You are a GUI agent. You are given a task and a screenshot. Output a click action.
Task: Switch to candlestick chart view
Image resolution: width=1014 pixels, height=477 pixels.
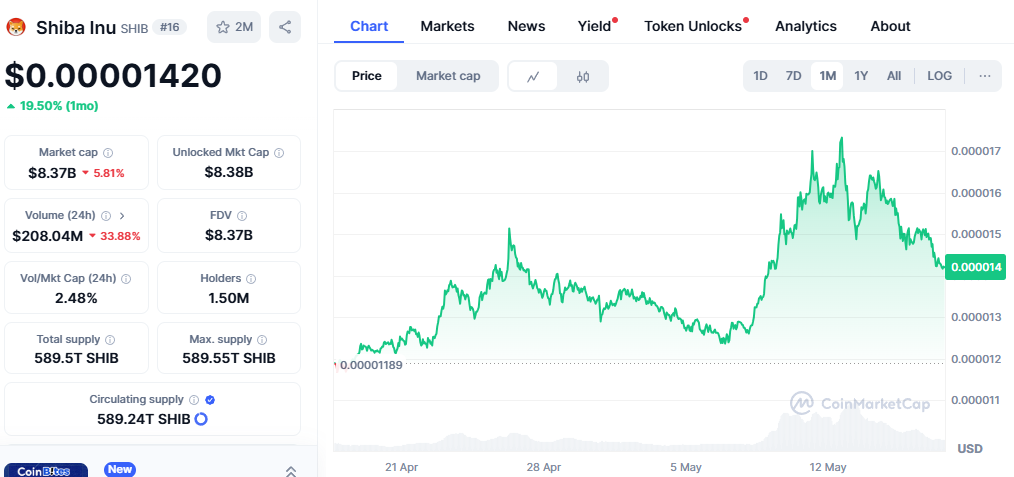(x=583, y=76)
